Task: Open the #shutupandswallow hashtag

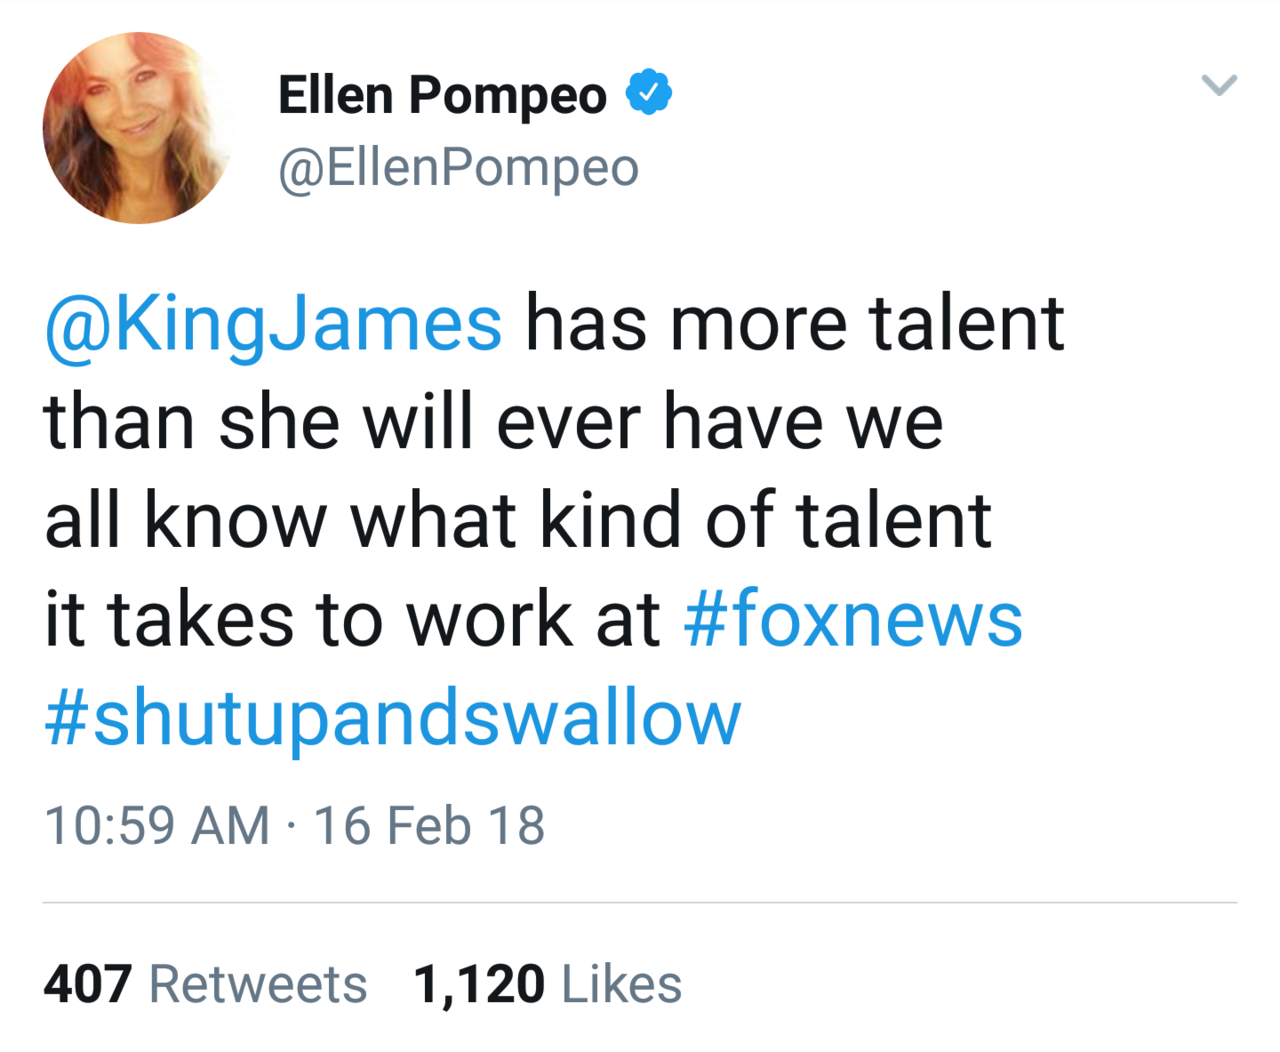Action: click(x=393, y=718)
